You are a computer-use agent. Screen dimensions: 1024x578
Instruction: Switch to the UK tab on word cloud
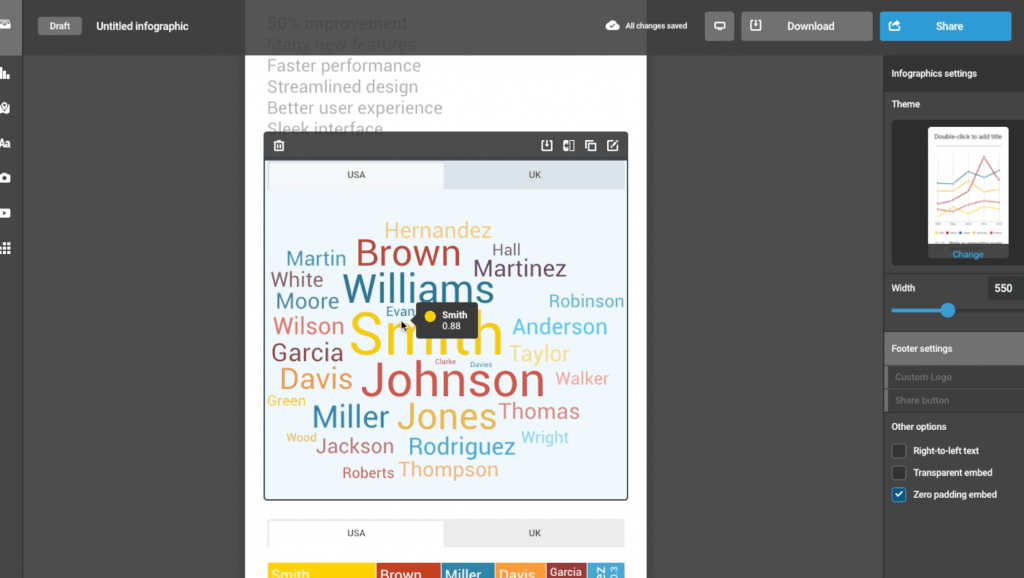click(534, 174)
